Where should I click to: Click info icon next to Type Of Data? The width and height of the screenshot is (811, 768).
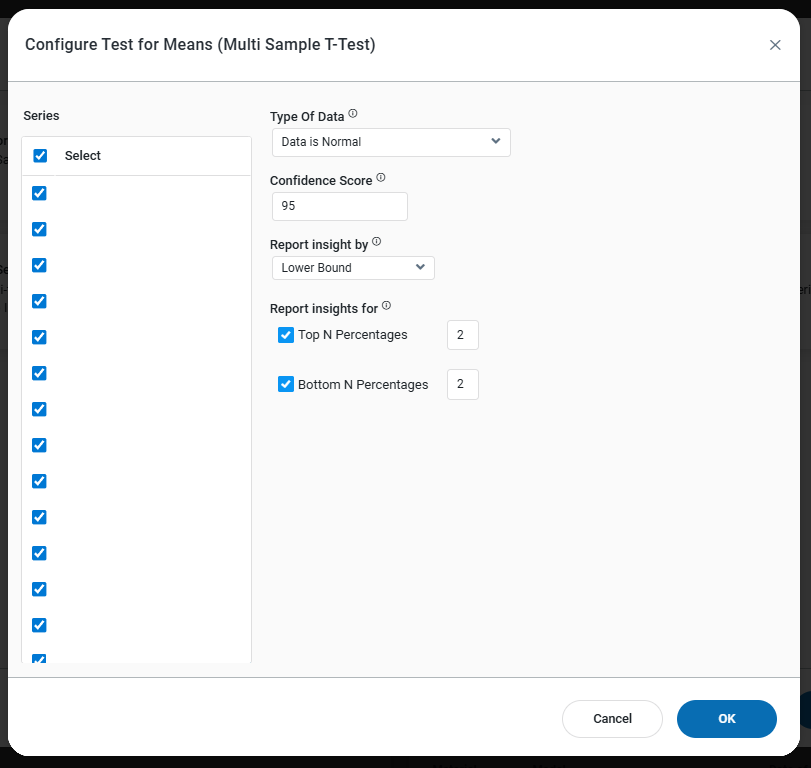(x=353, y=114)
